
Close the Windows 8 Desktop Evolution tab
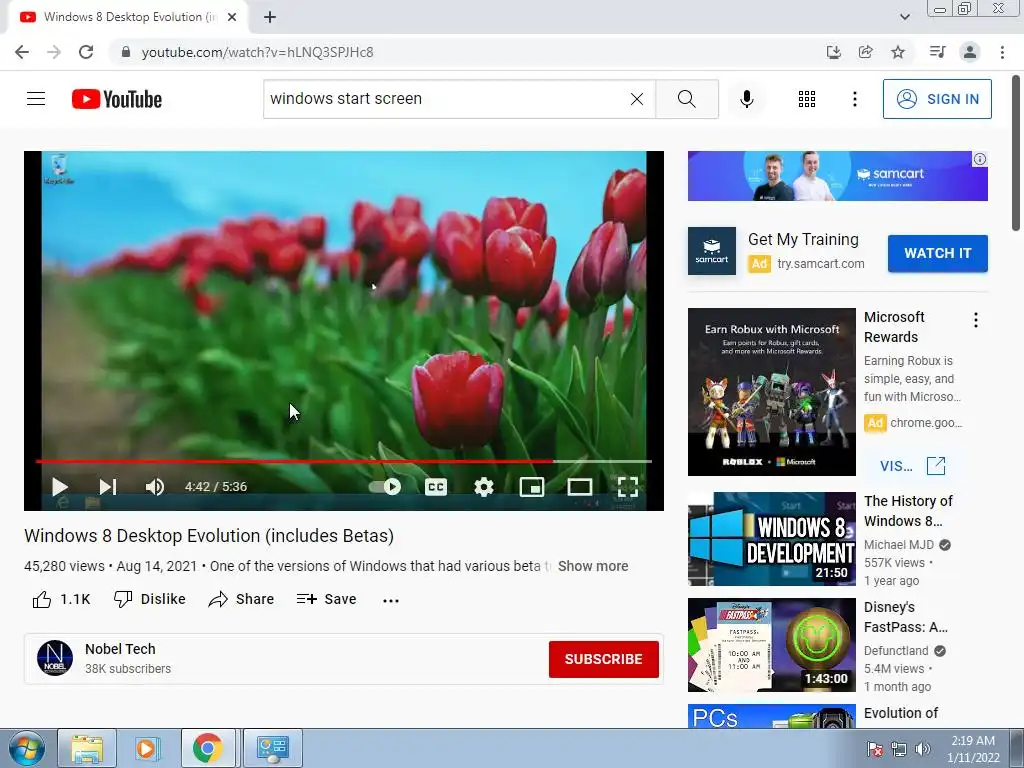(232, 18)
